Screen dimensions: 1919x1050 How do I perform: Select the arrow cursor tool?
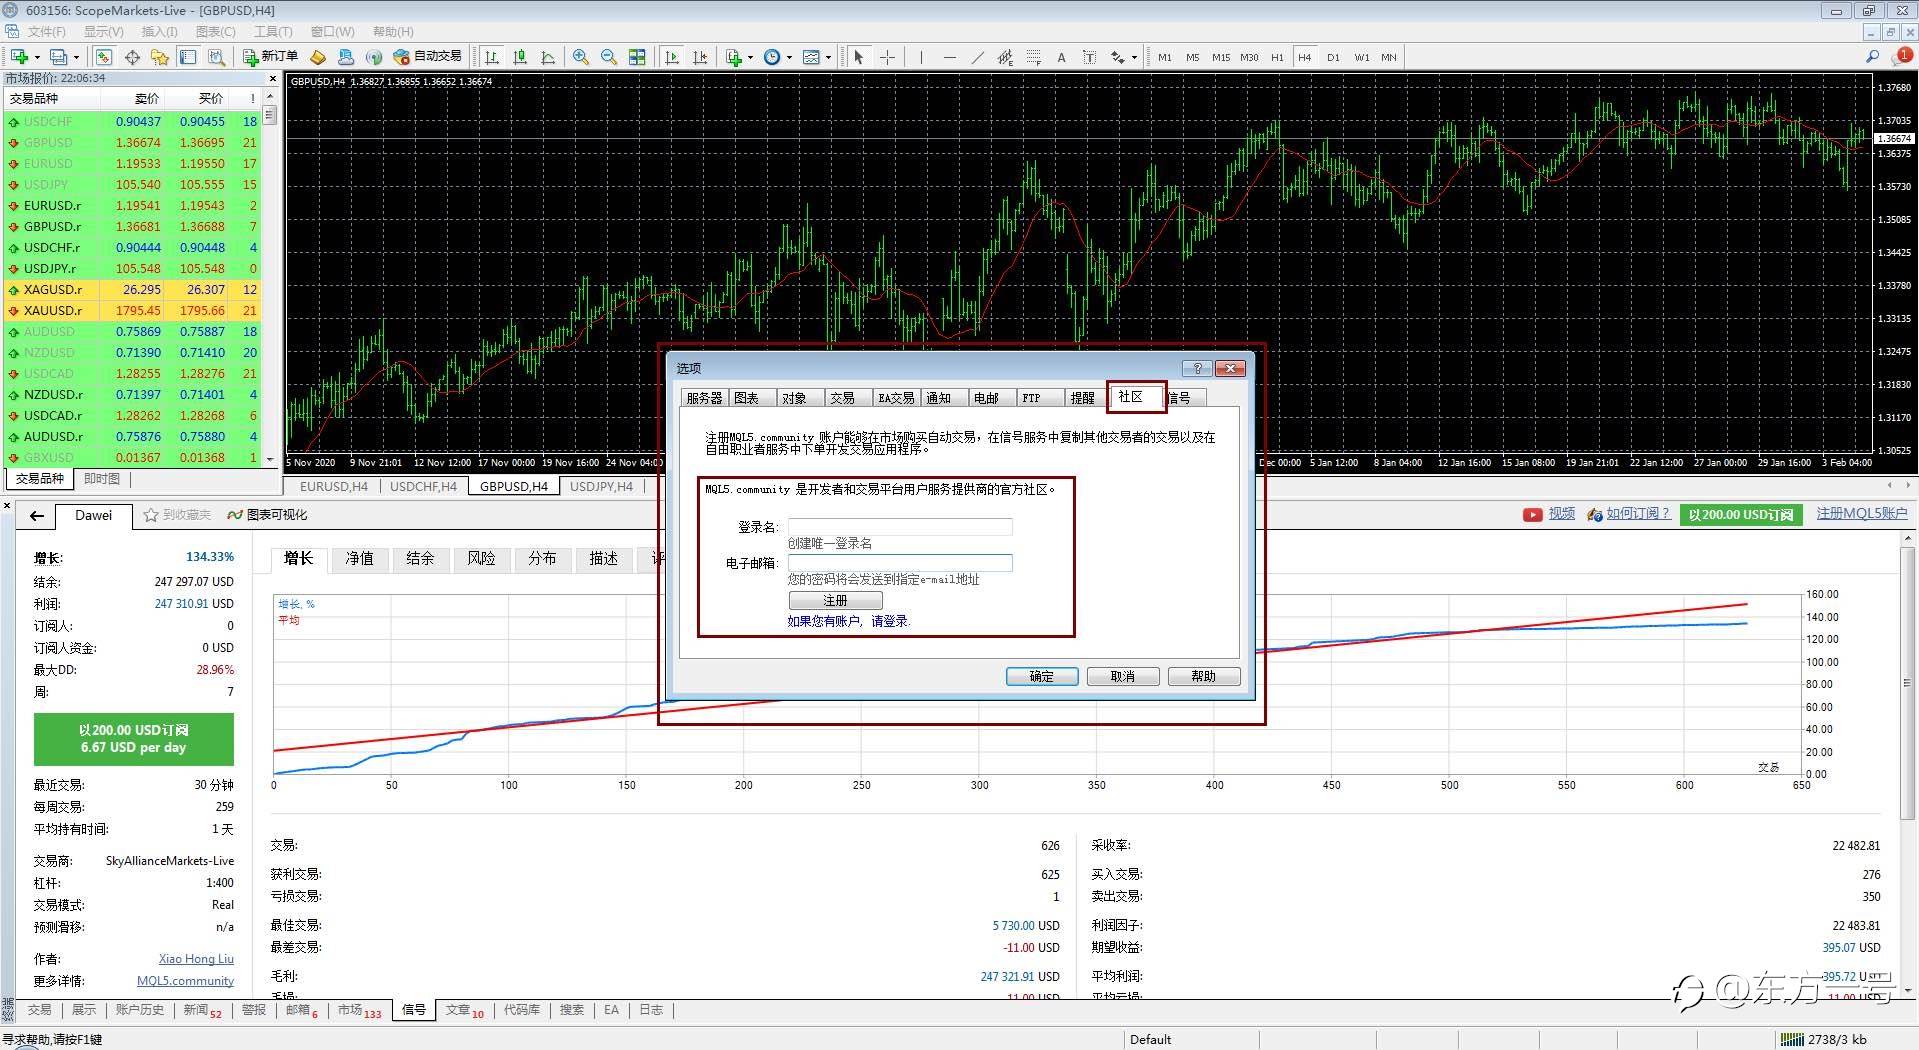(x=858, y=57)
